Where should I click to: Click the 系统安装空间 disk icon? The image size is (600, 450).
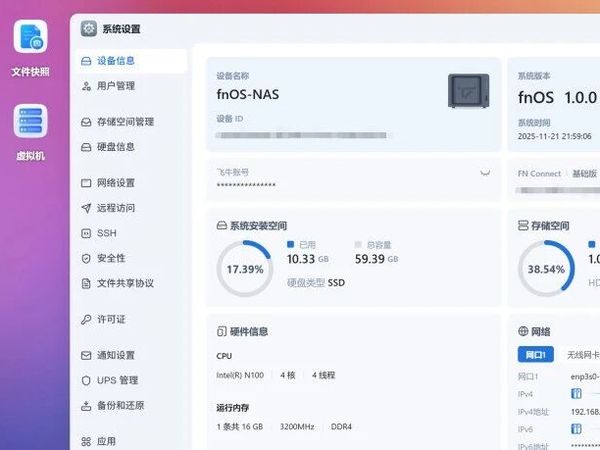(222, 225)
